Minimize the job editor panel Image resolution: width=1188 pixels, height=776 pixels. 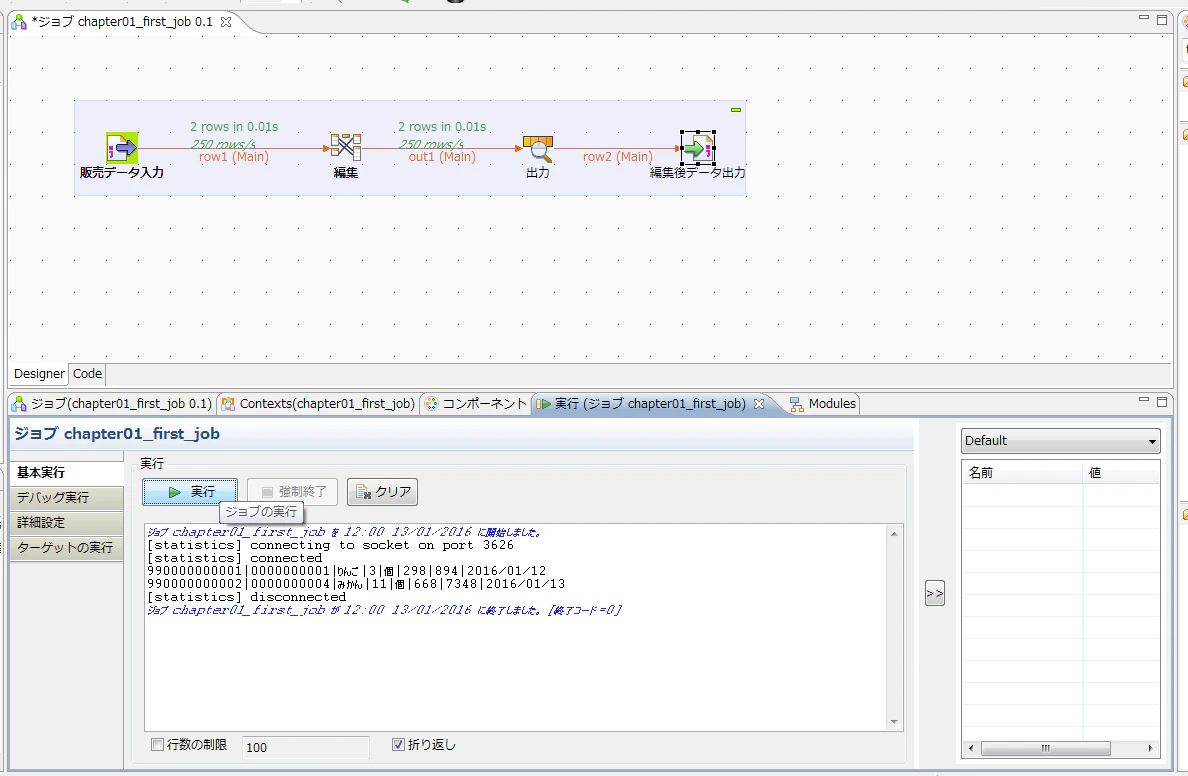[x=1144, y=18]
